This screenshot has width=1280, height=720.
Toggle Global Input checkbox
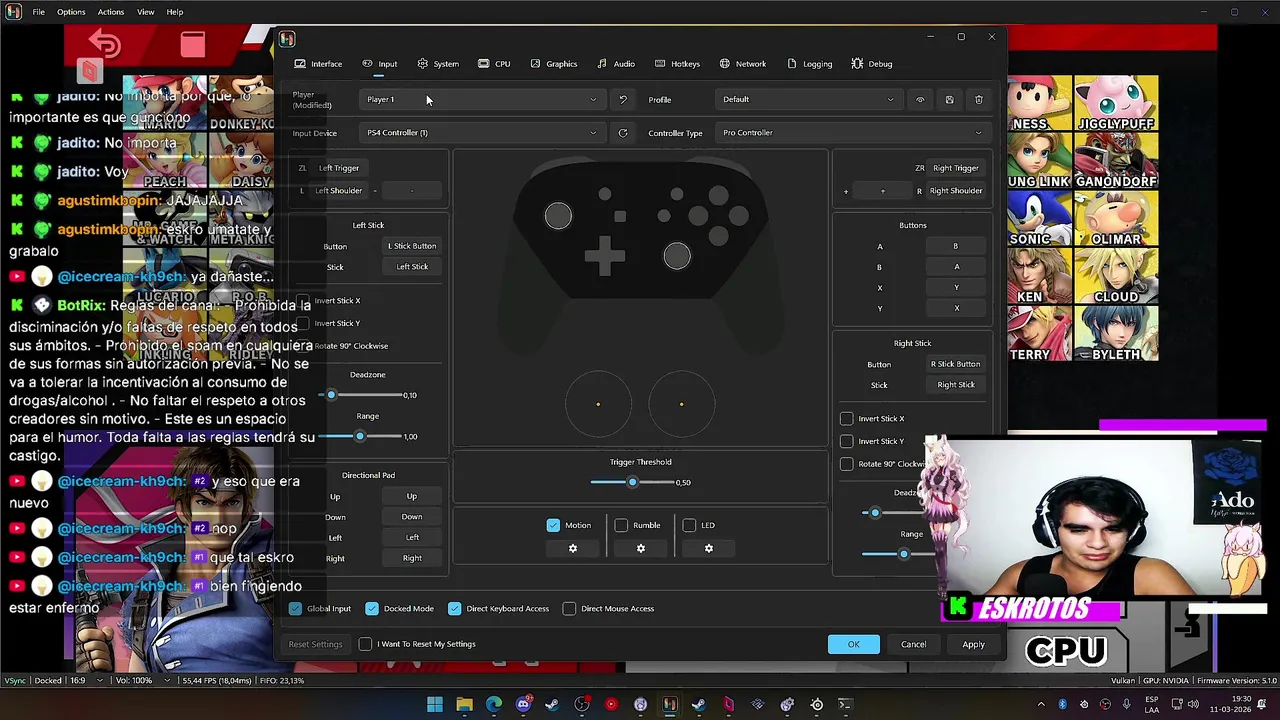[295, 608]
